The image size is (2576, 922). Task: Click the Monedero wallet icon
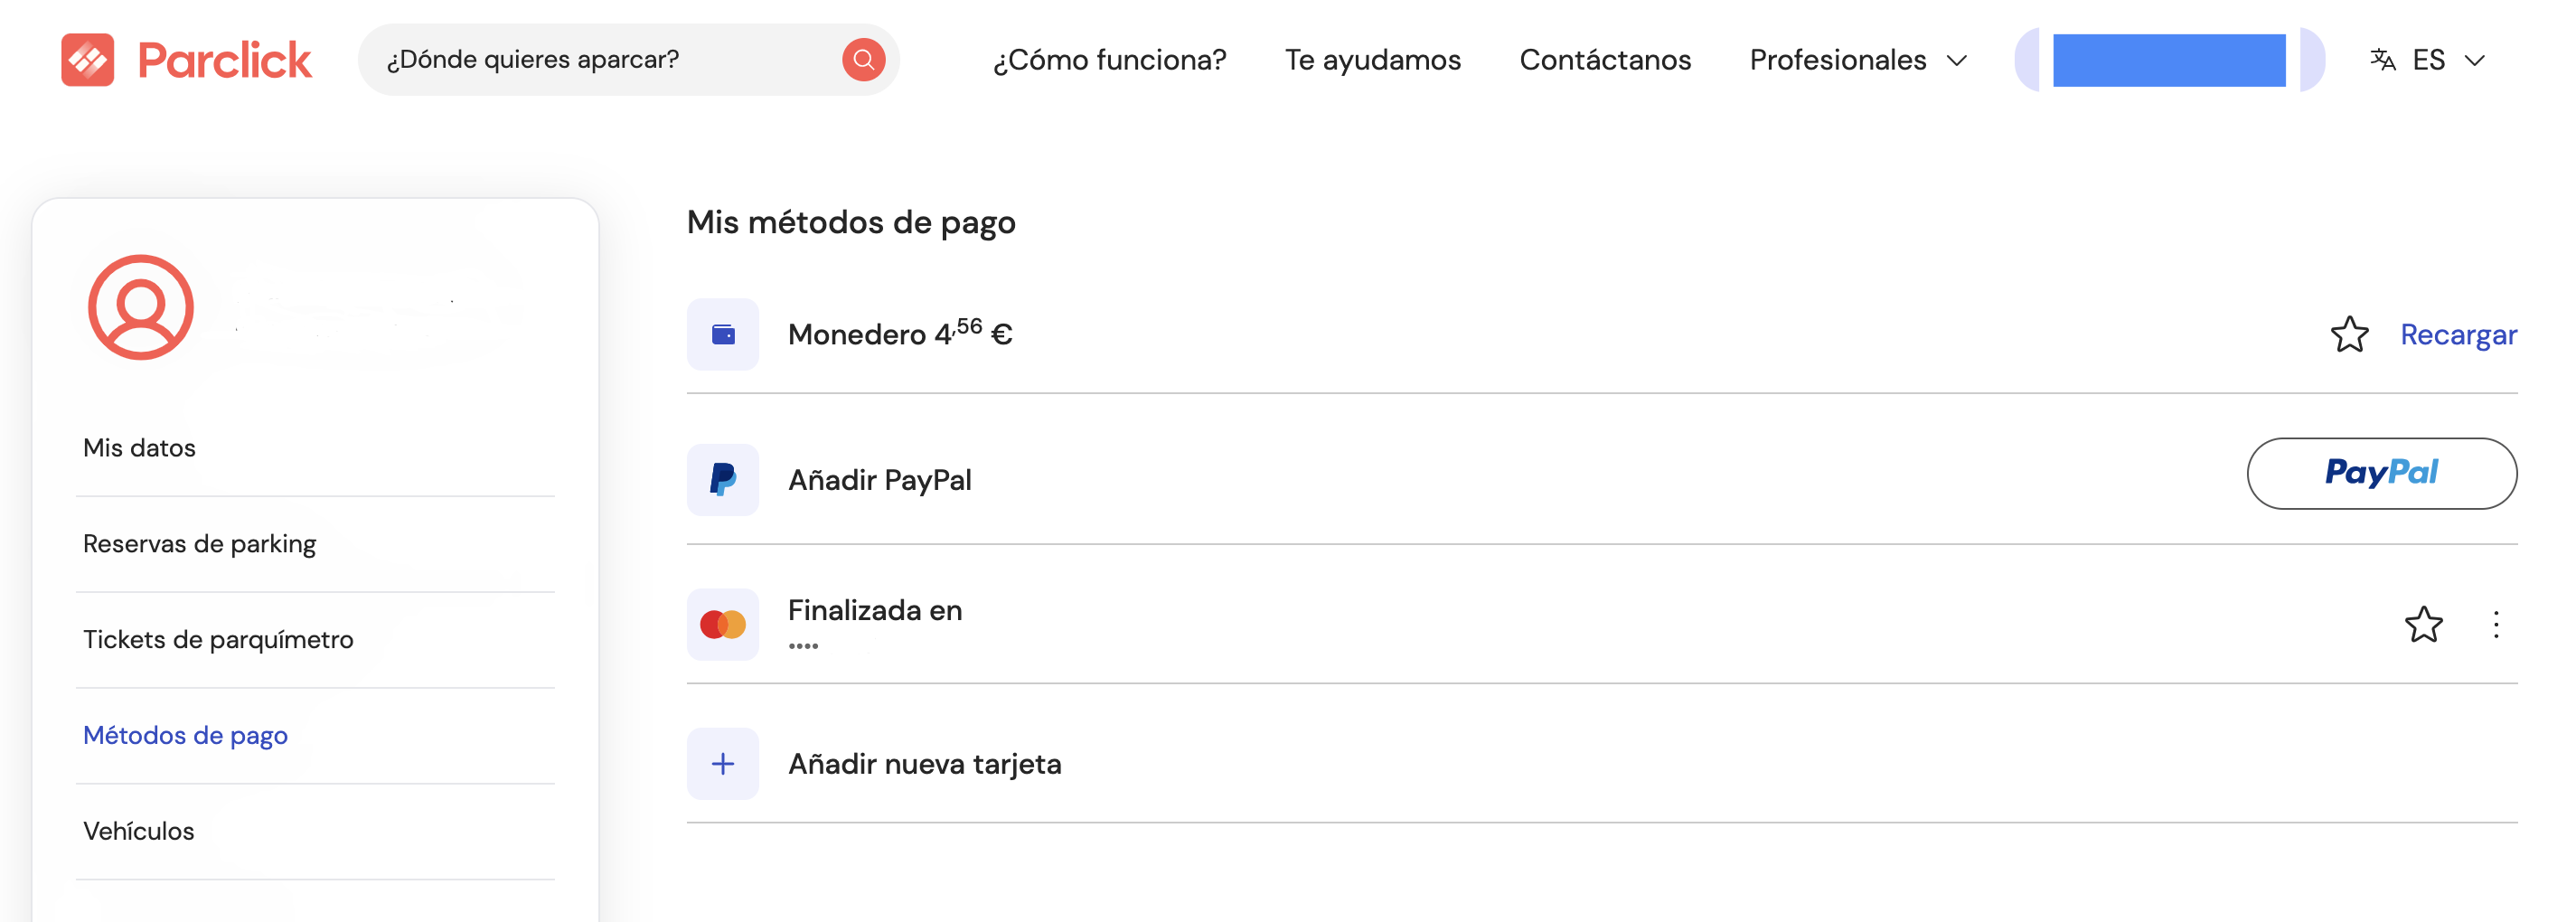pyautogui.click(x=723, y=334)
